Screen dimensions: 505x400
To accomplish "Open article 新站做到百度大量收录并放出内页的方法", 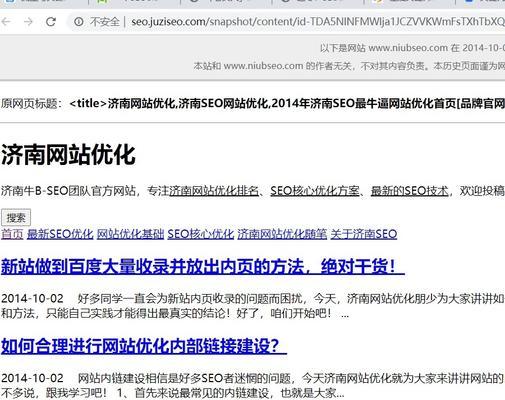I will [x=203, y=267].
